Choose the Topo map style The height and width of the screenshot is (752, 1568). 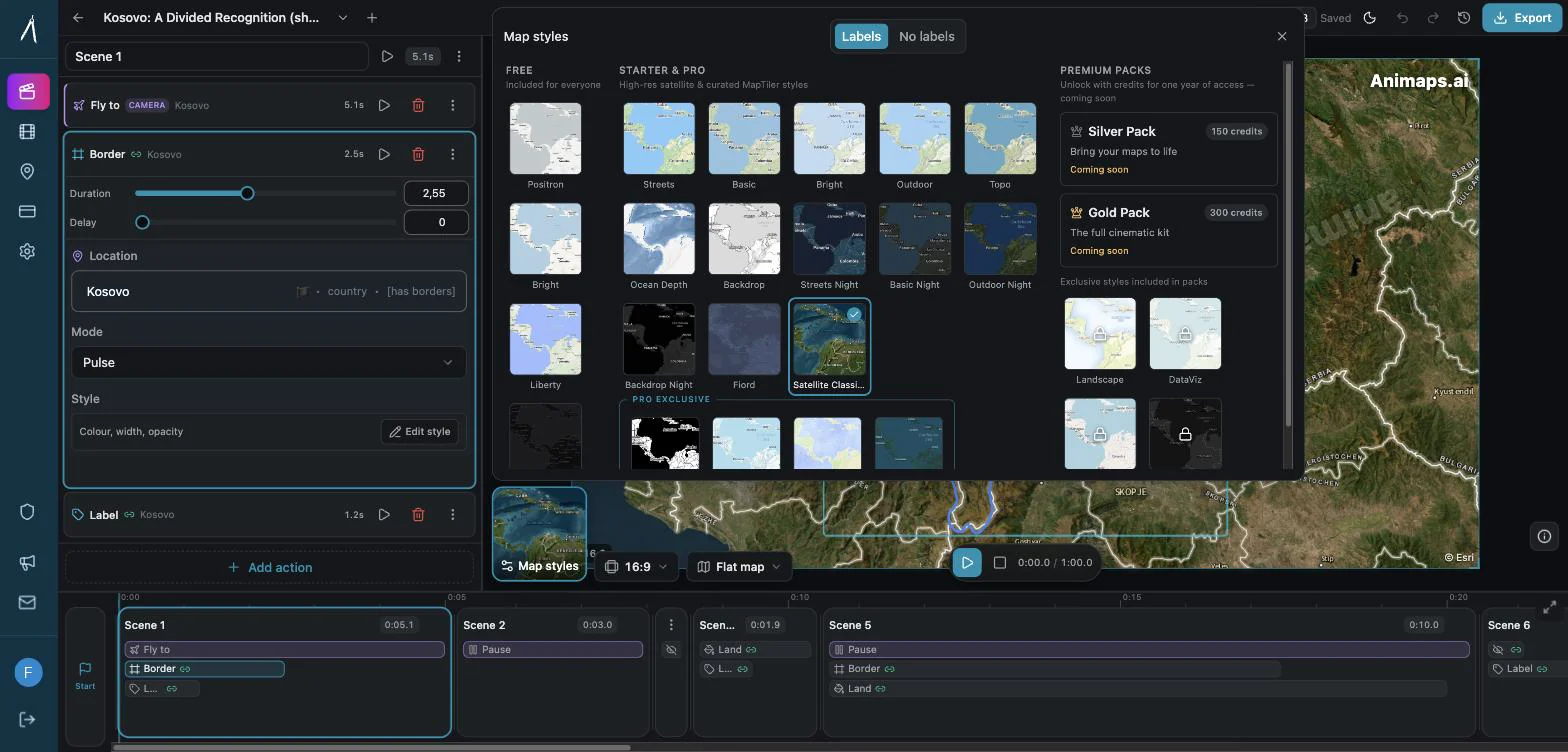pos(1000,146)
